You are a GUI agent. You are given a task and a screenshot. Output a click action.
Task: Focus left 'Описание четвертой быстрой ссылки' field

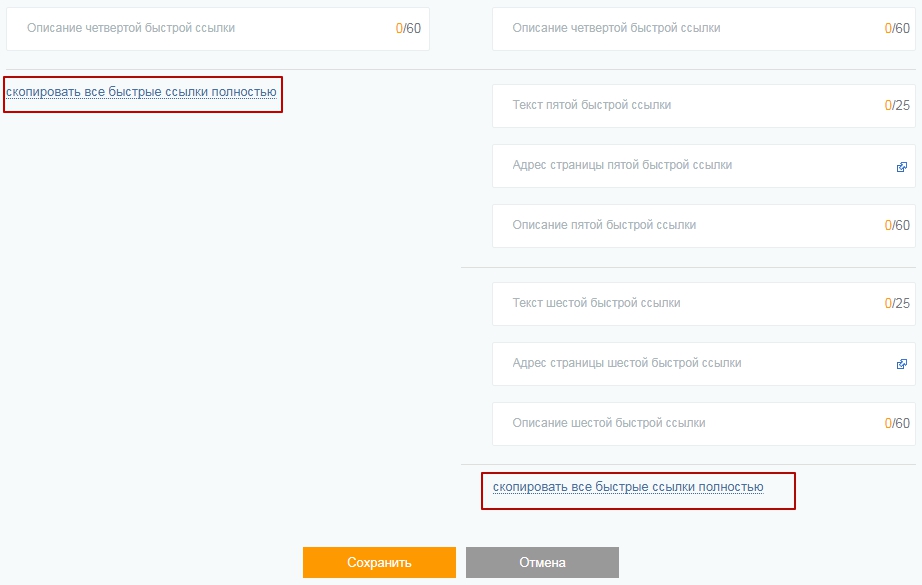click(x=200, y=29)
